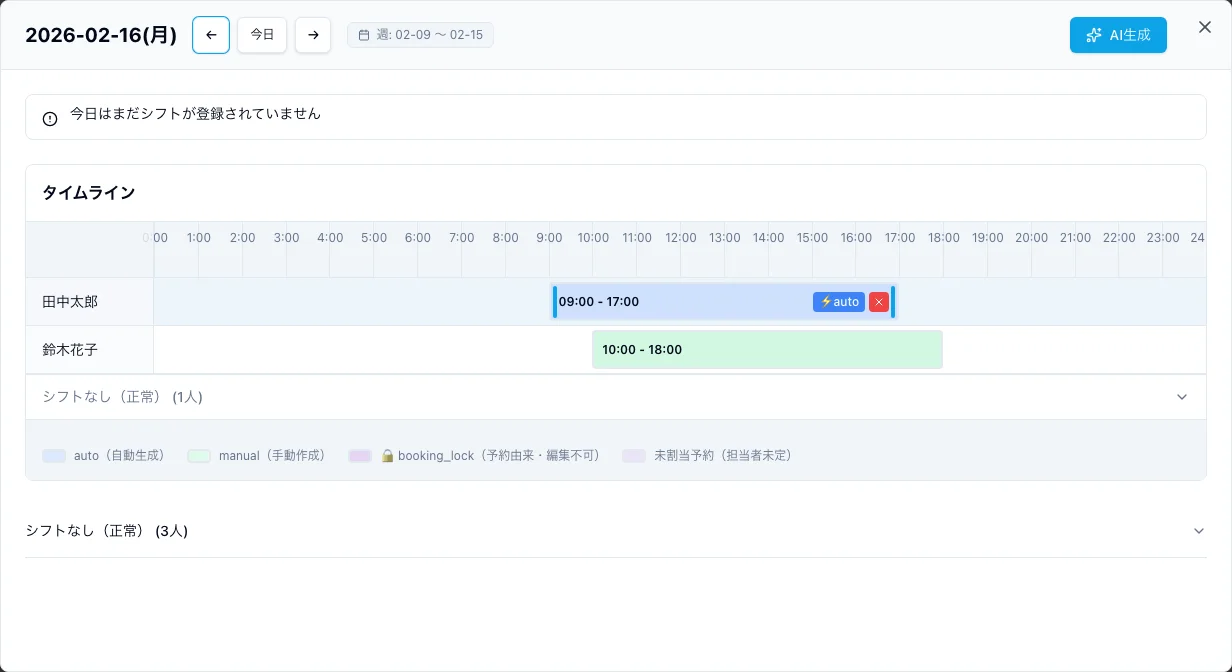Close the shift dialog with X
Image resolution: width=1232 pixels, height=672 pixels.
tap(1204, 28)
